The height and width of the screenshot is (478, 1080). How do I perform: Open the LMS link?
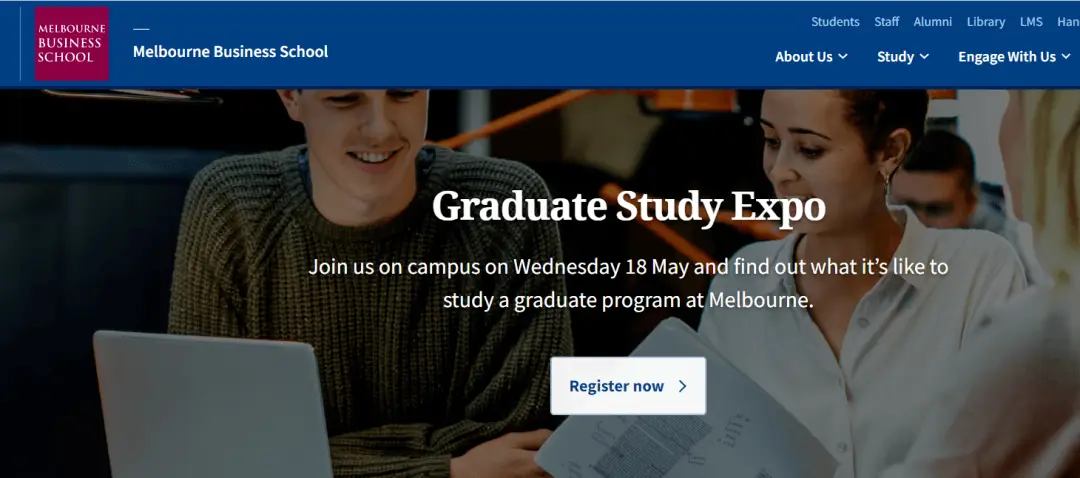[1031, 22]
